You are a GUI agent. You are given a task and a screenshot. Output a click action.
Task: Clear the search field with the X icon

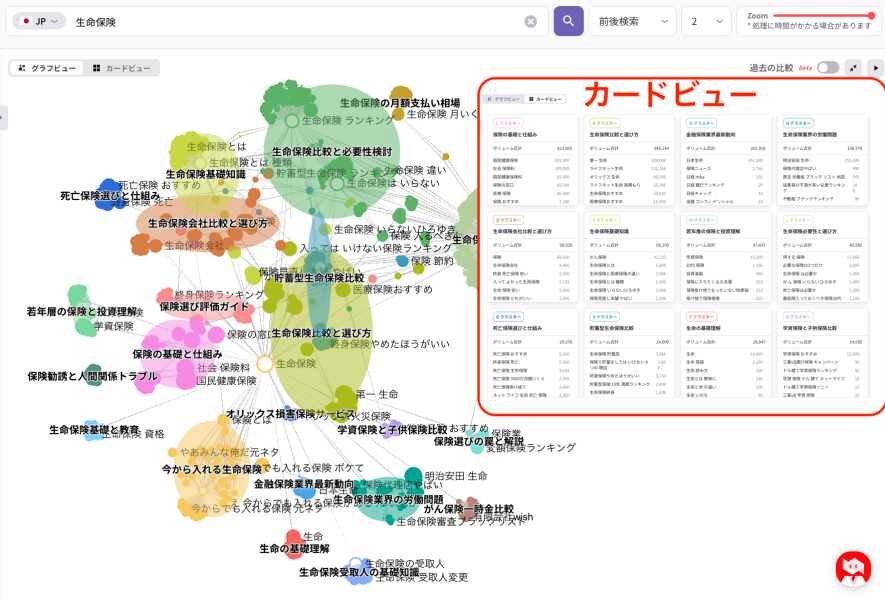point(530,21)
